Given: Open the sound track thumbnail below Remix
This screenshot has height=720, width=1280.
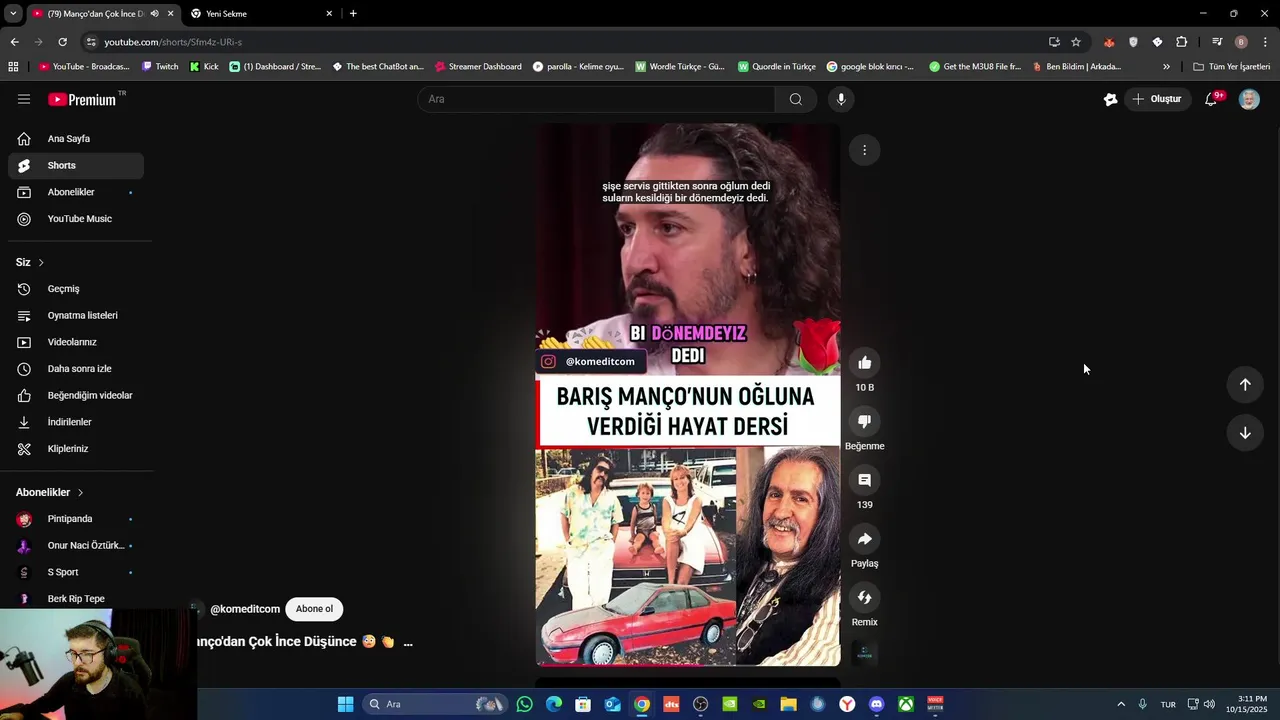Looking at the screenshot, I should click(865, 653).
